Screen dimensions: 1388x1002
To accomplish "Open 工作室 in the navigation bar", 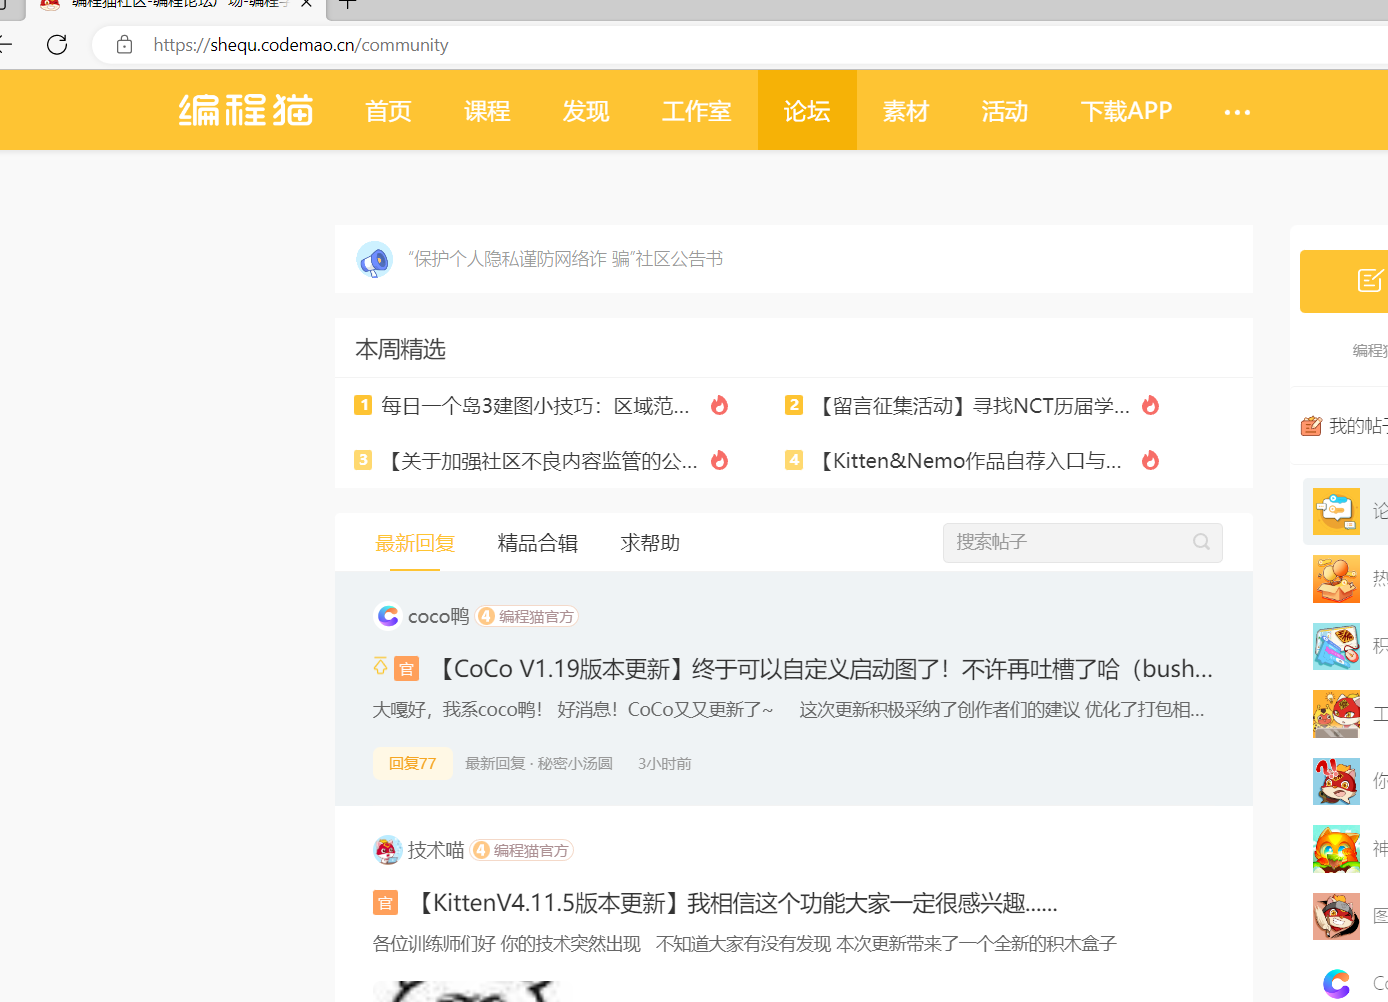I will [x=696, y=110].
